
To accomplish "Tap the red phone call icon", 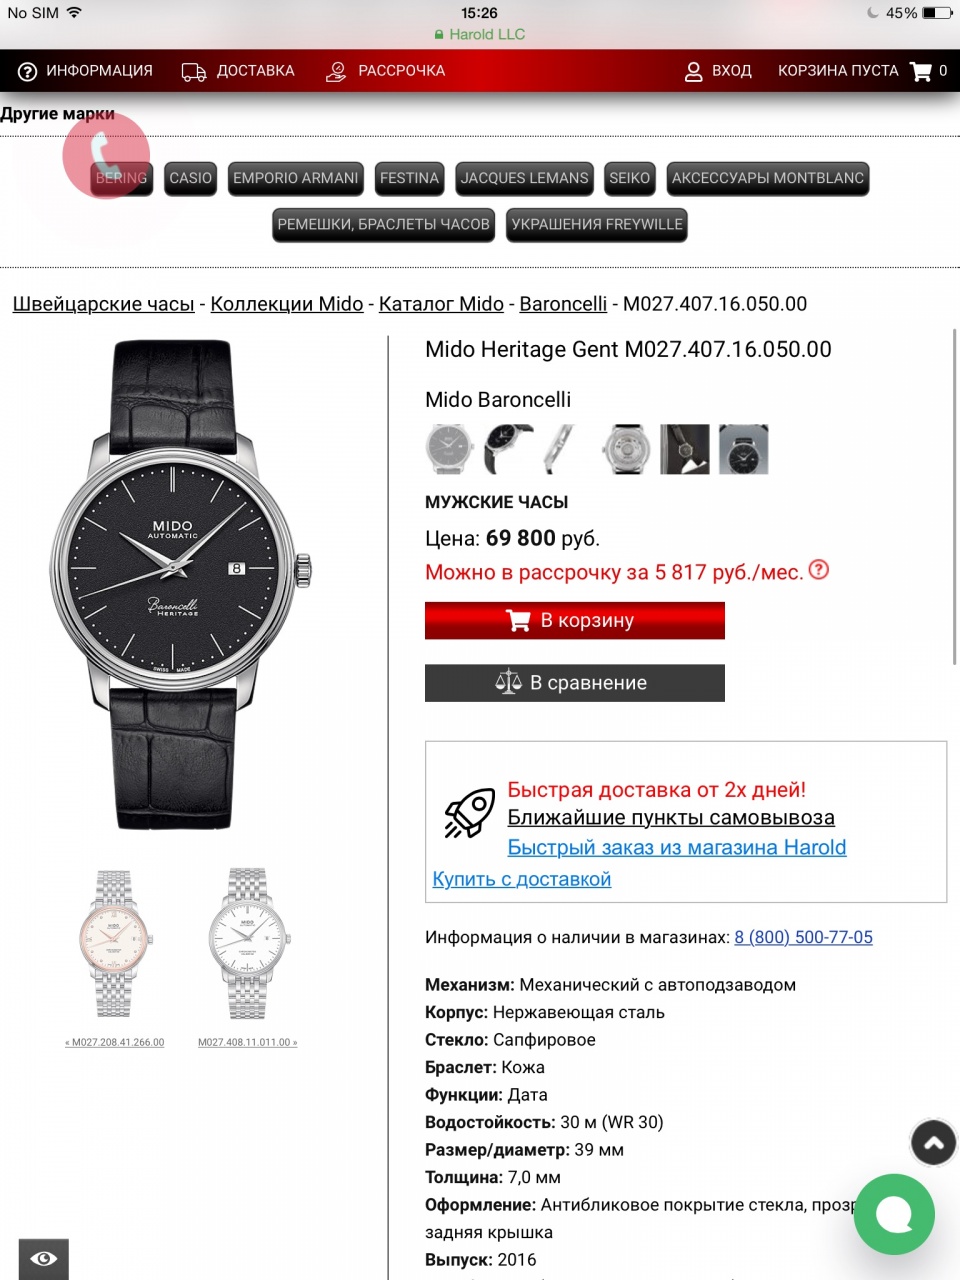I will click(106, 154).
